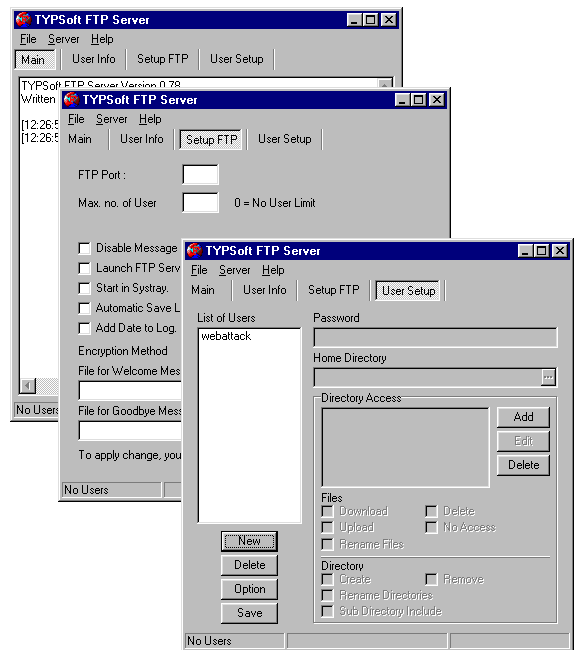
Task: Click Delete button below List of Users
Action: click(249, 565)
